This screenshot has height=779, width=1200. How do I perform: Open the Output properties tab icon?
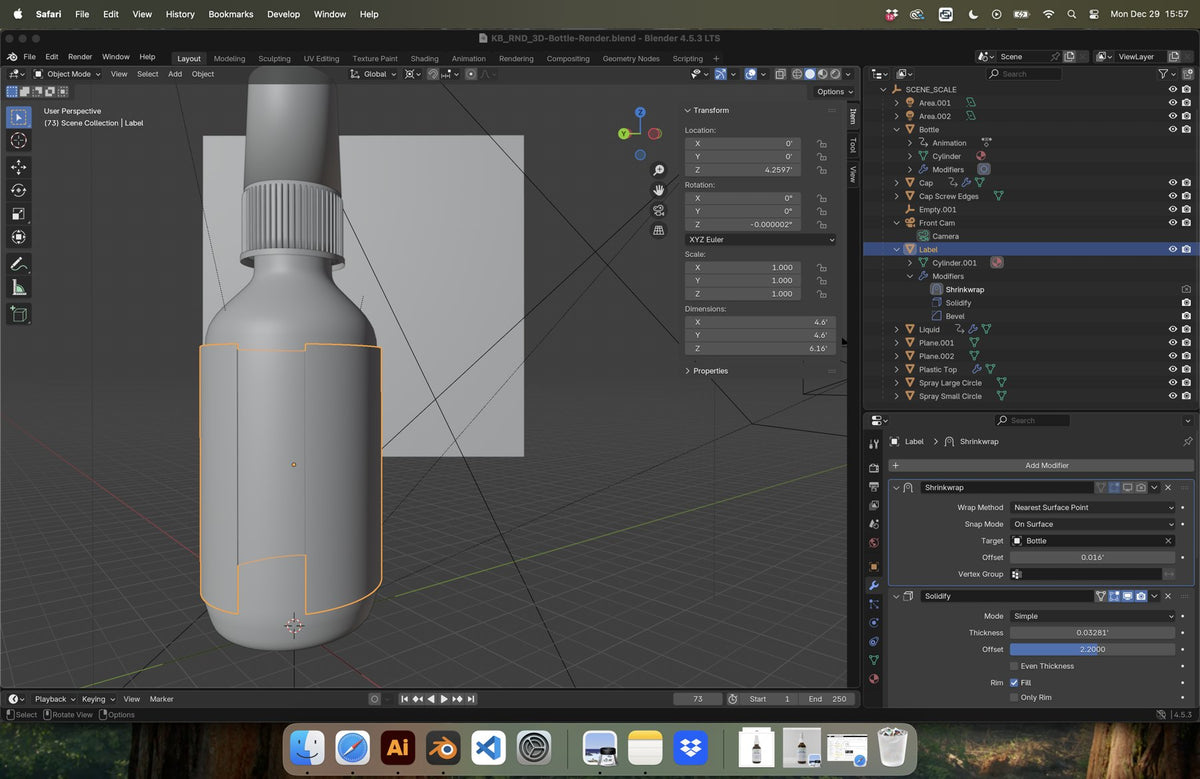tap(874, 487)
